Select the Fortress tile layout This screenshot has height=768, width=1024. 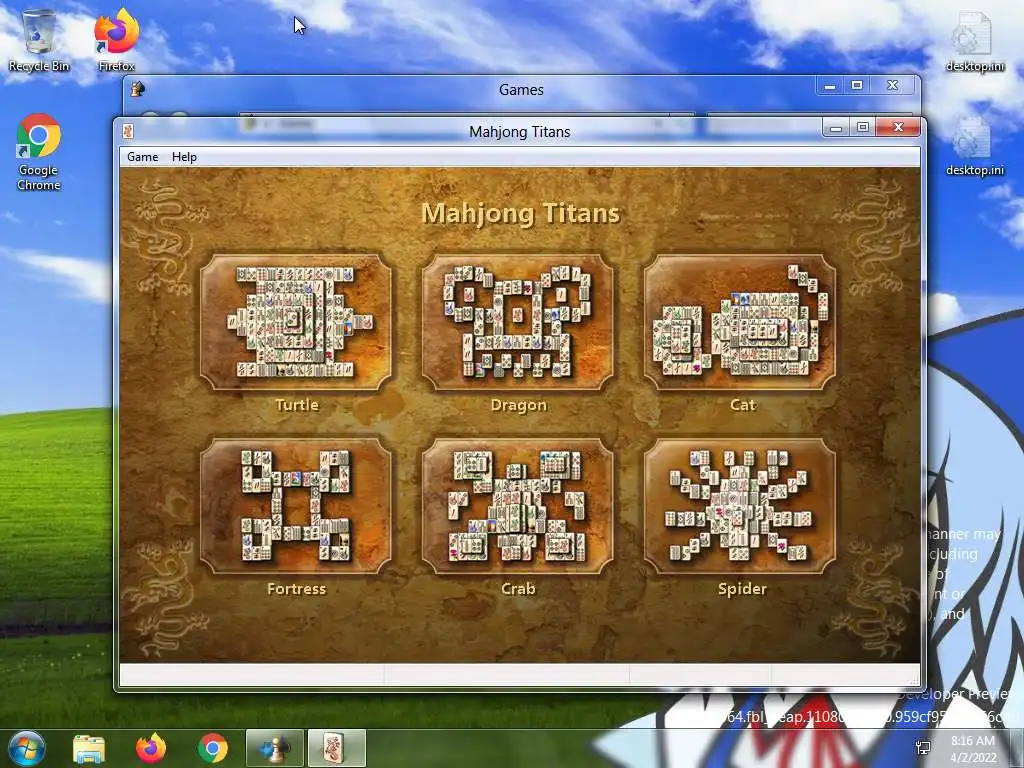pyautogui.click(x=296, y=505)
